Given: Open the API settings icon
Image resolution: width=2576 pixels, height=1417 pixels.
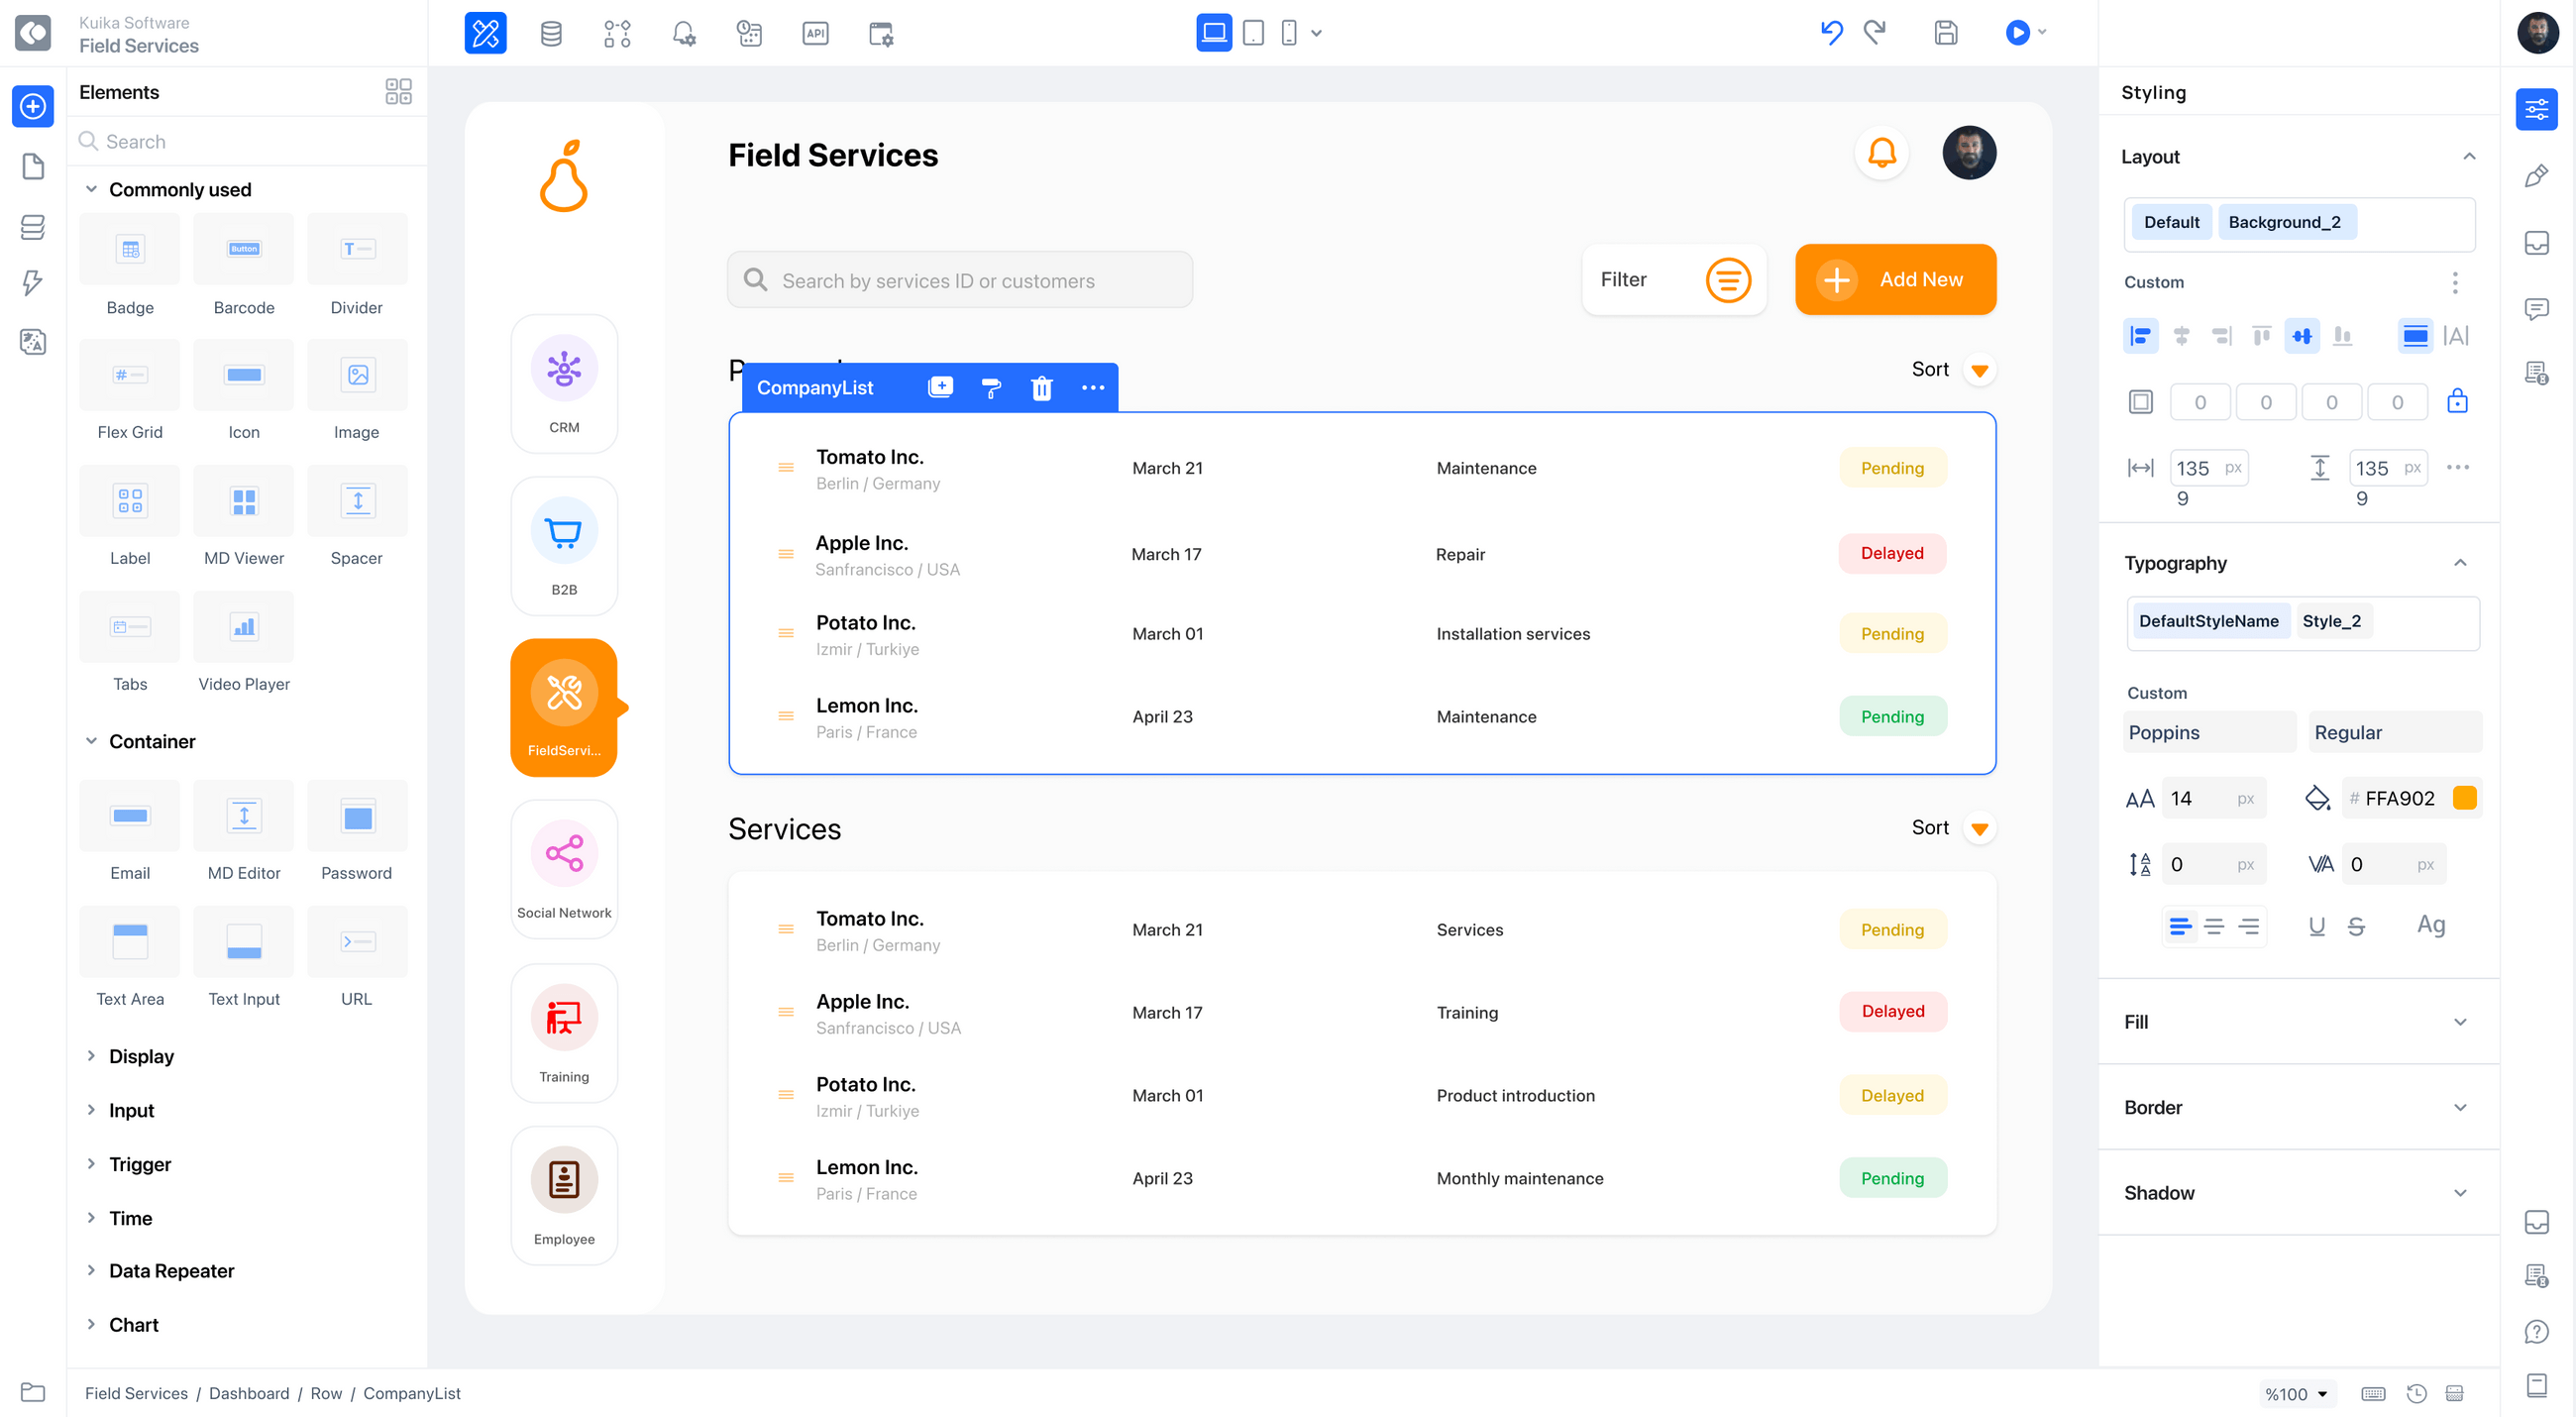Looking at the screenshot, I should (815, 33).
